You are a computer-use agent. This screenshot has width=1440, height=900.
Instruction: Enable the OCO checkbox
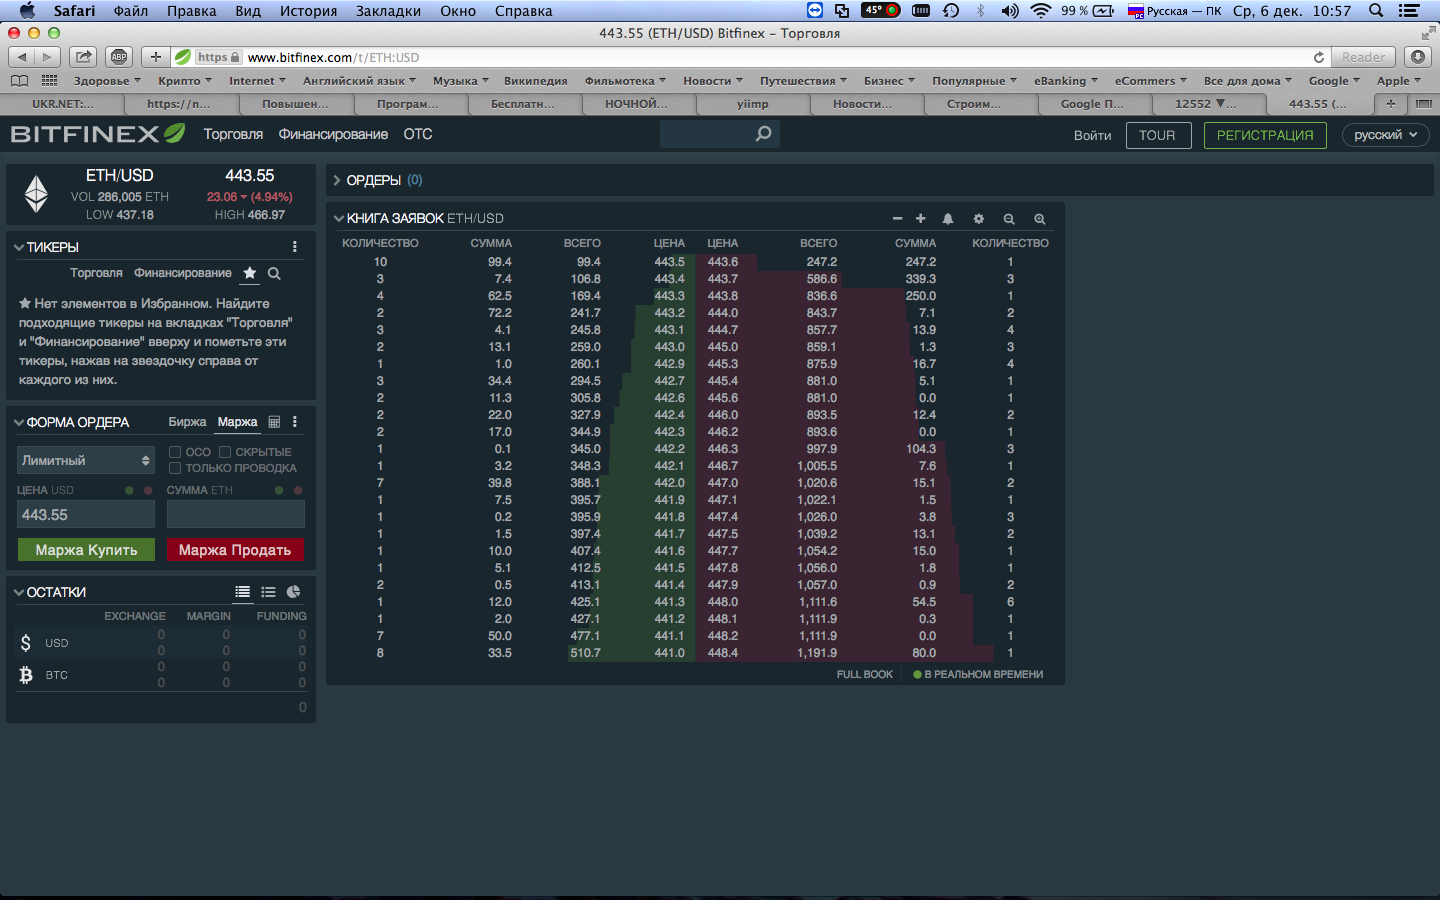point(175,452)
